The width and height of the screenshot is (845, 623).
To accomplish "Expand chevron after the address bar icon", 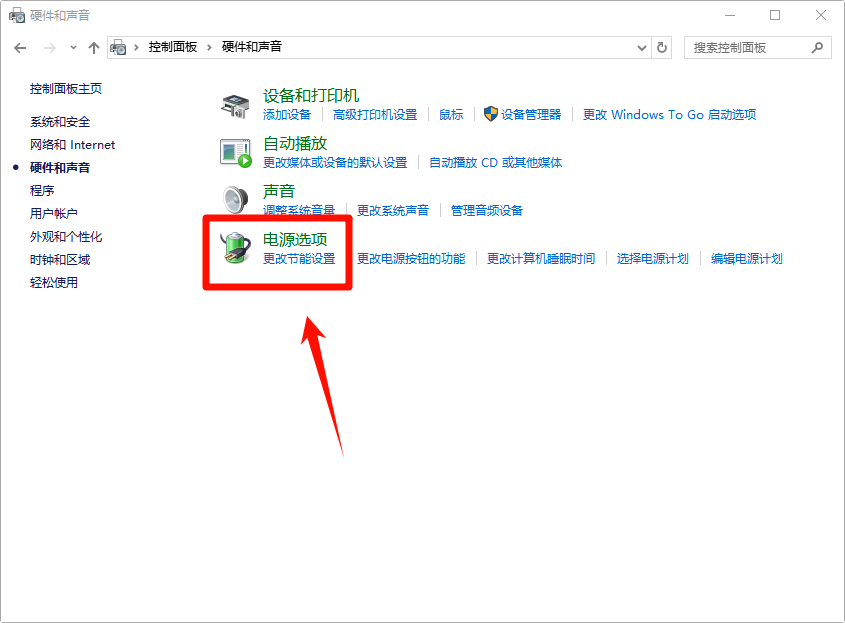I will [x=136, y=47].
